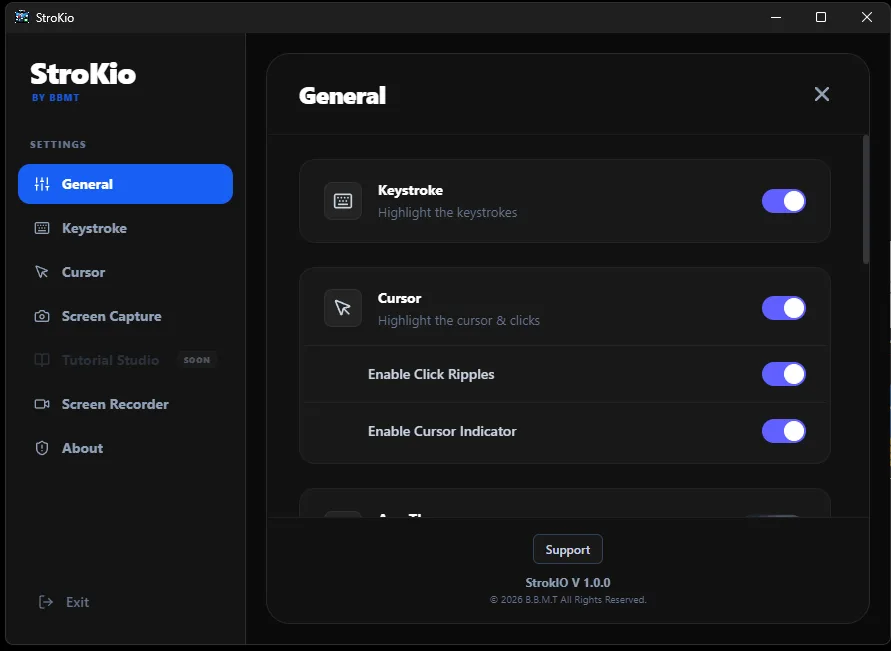
Task: Minimize the StroKio window
Action: [776, 17]
